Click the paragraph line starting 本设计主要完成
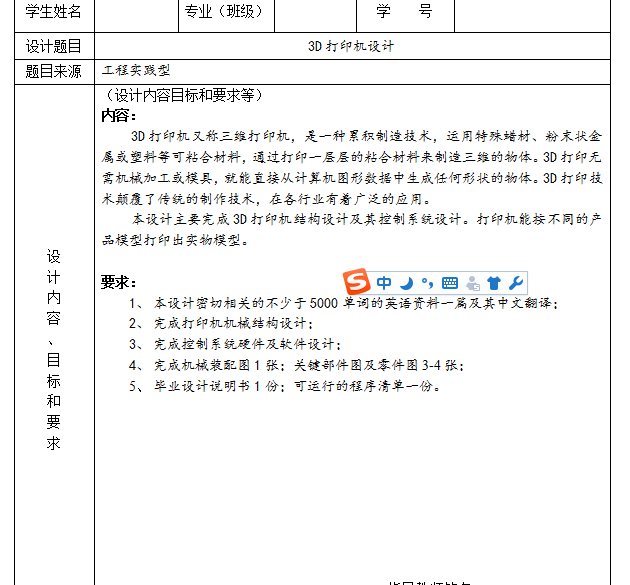Image resolution: width=630 pixels, height=585 pixels. pyautogui.click(x=366, y=219)
